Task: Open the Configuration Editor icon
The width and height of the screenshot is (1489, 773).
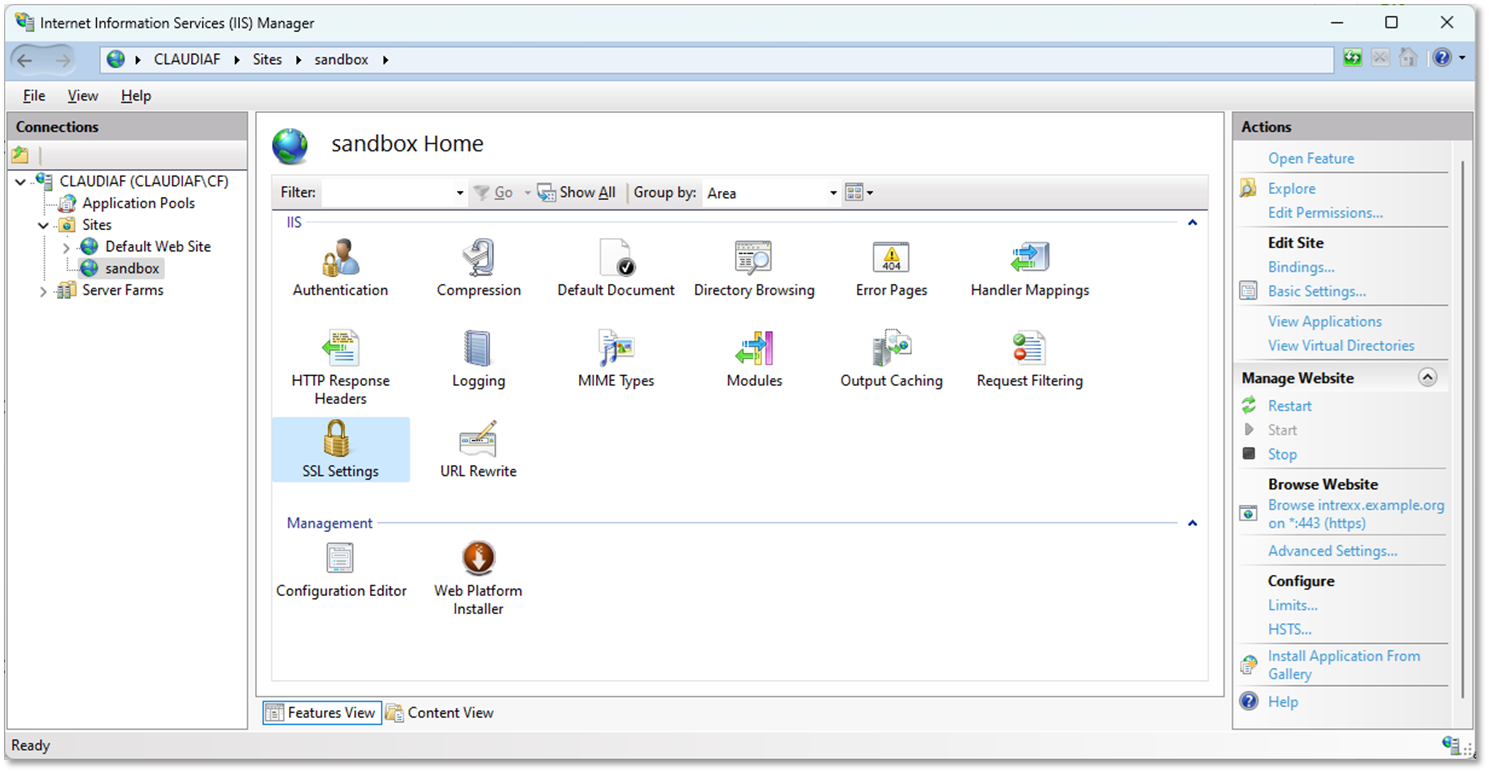Action: point(341,559)
